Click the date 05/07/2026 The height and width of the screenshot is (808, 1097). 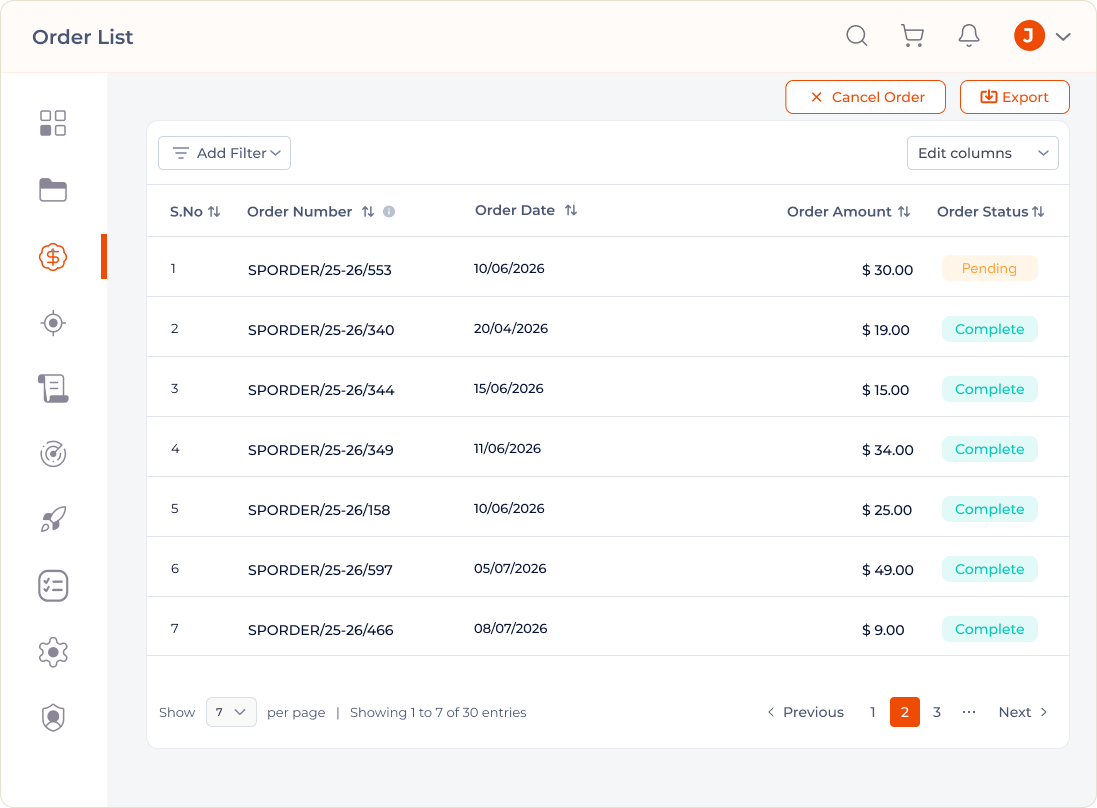pos(510,569)
